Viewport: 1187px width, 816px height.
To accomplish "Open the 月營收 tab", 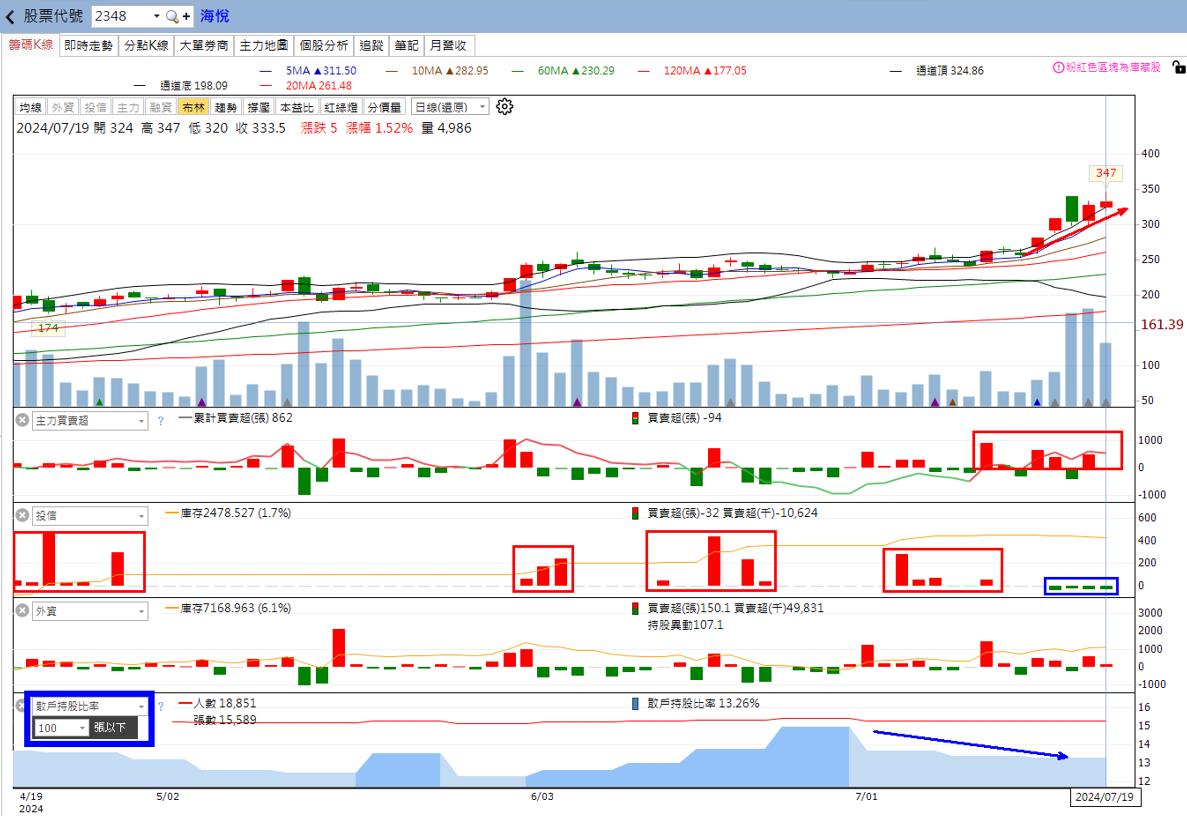I will [448, 45].
